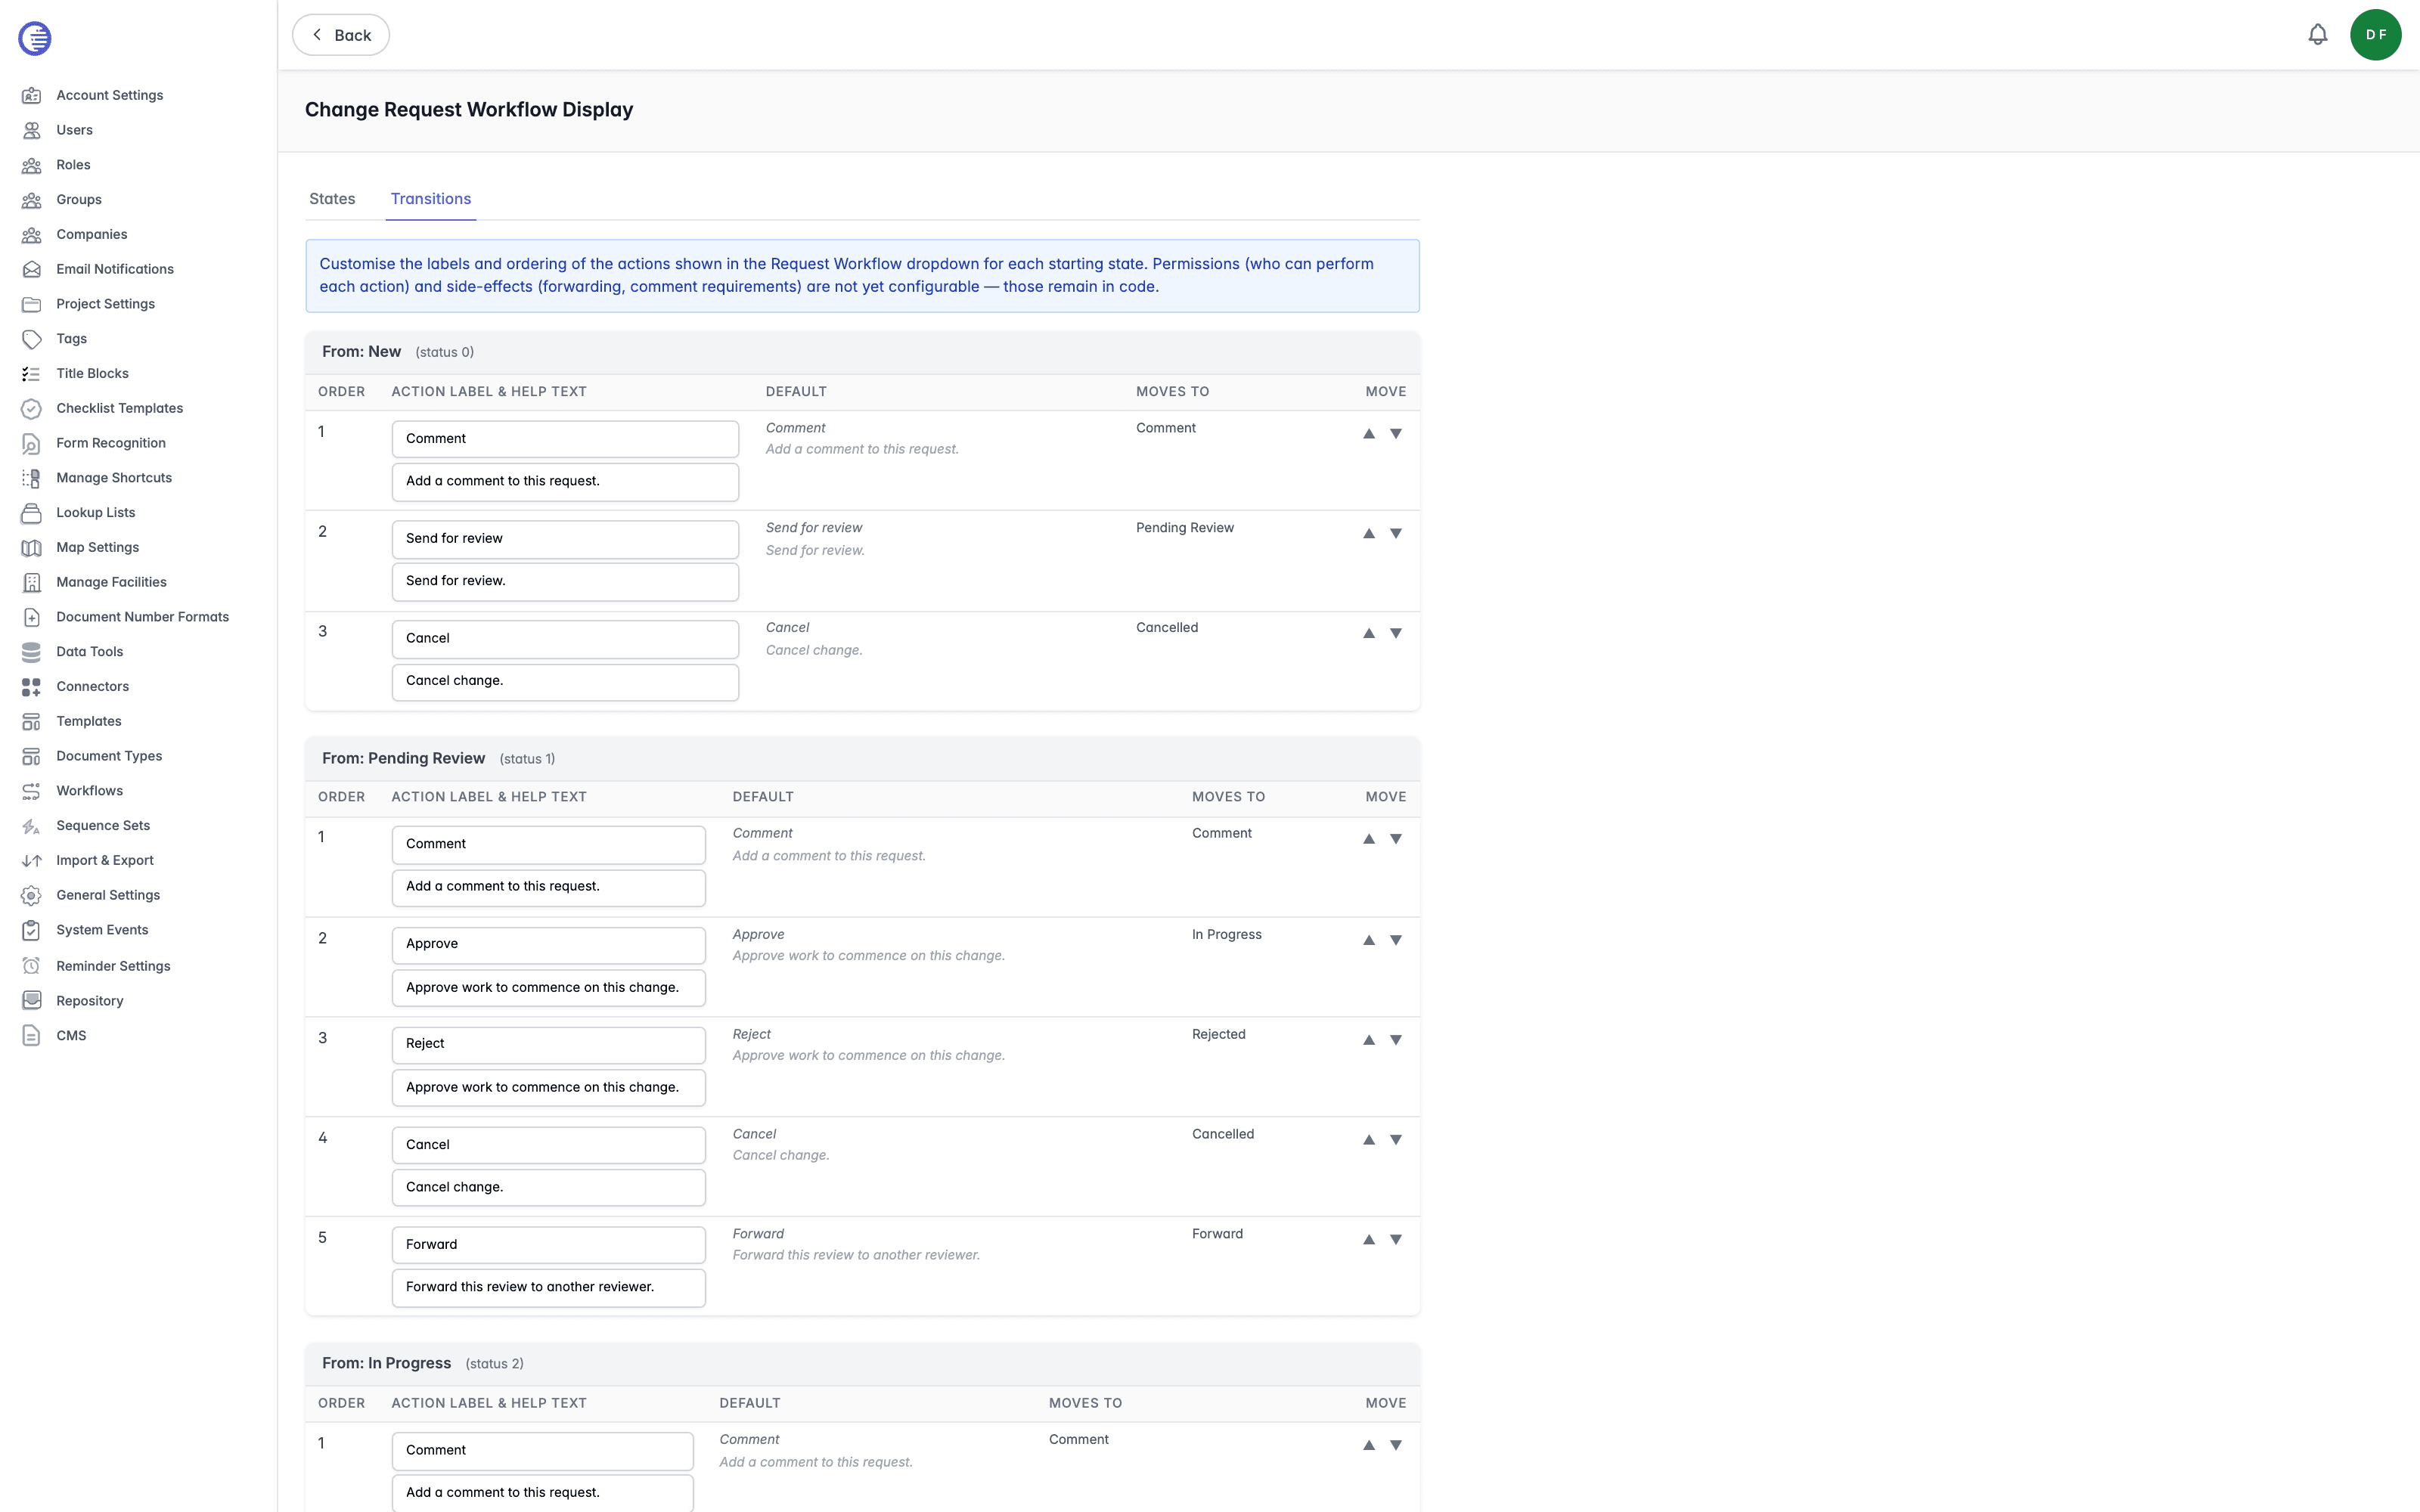Click 'In Progress' in Moves To column
2420x1512 pixels.
click(1227, 934)
